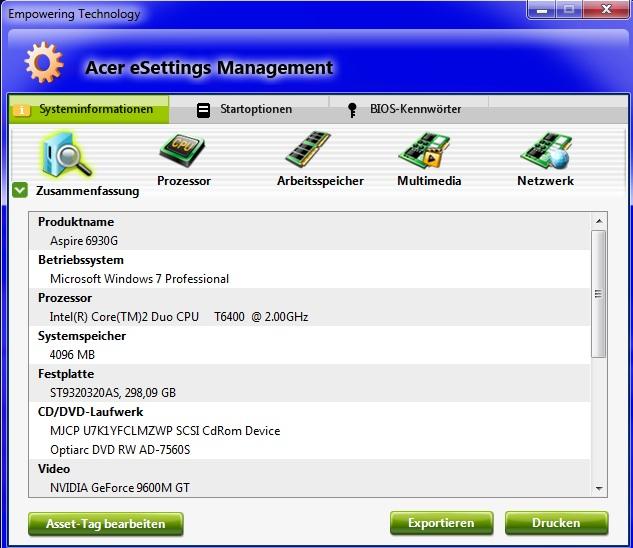Click the Asset-Tag bearbeiten button
Image resolution: width=633 pixels, height=548 pixels.
pos(106,524)
